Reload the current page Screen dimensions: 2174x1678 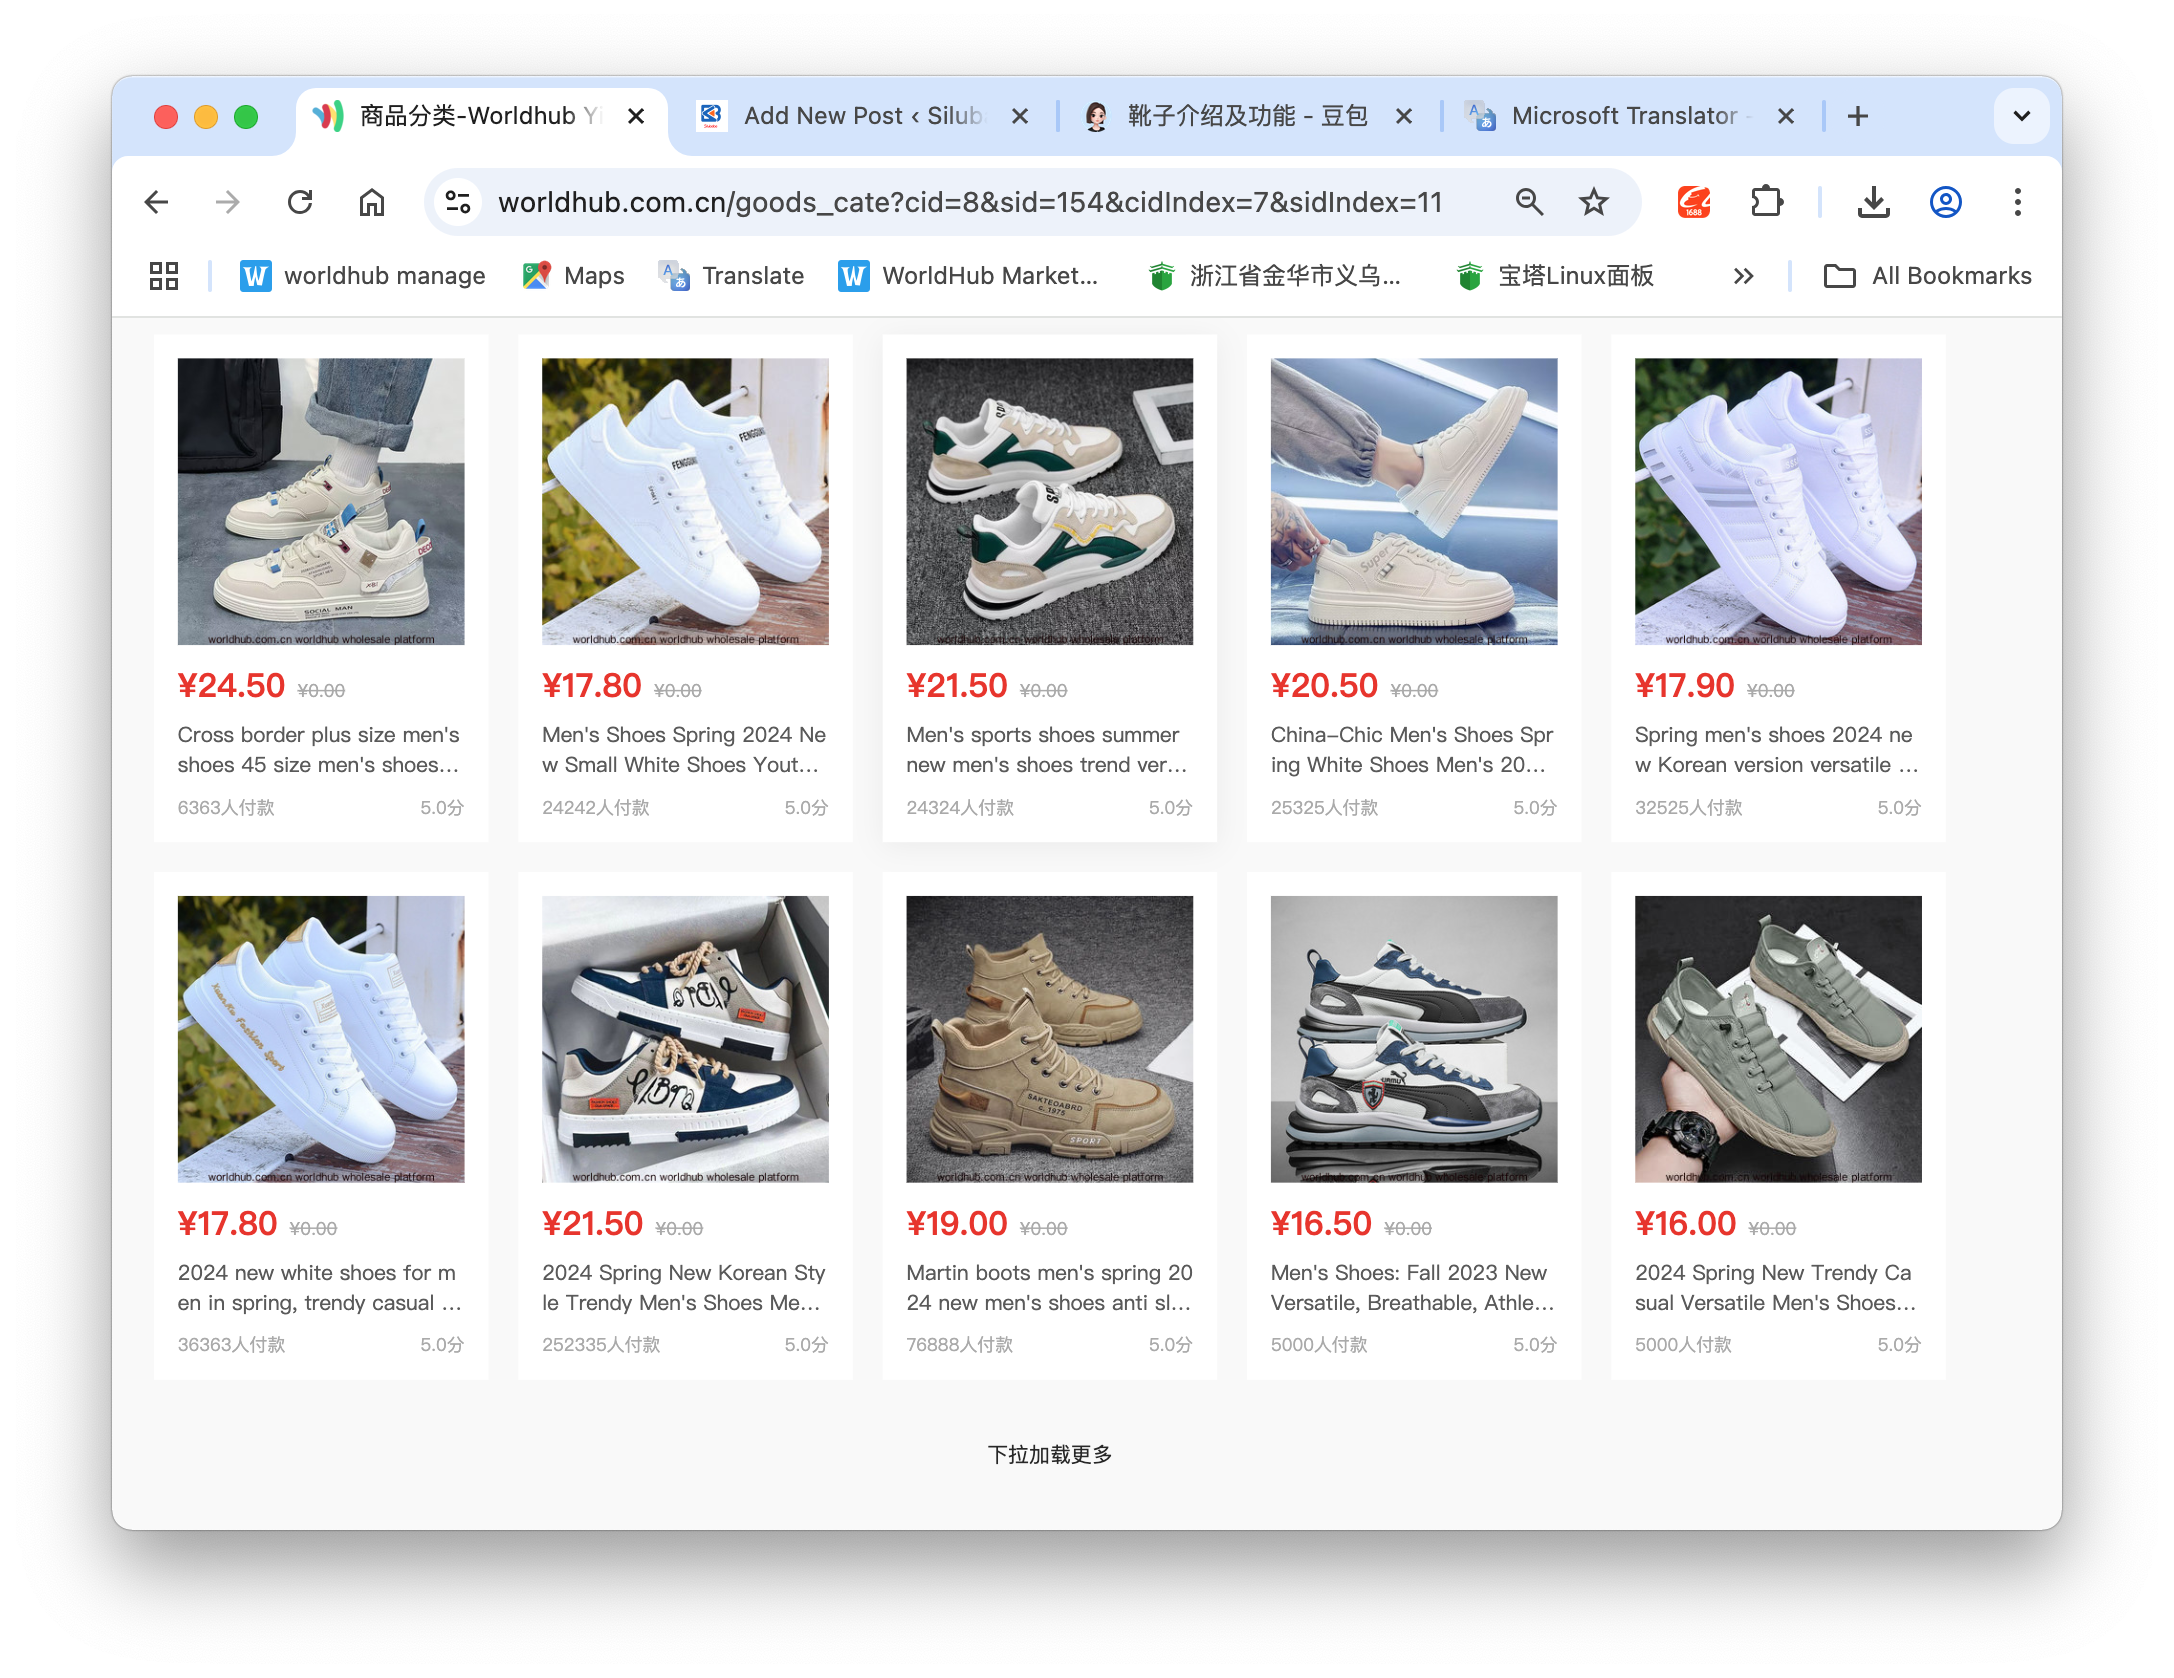pos(300,203)
